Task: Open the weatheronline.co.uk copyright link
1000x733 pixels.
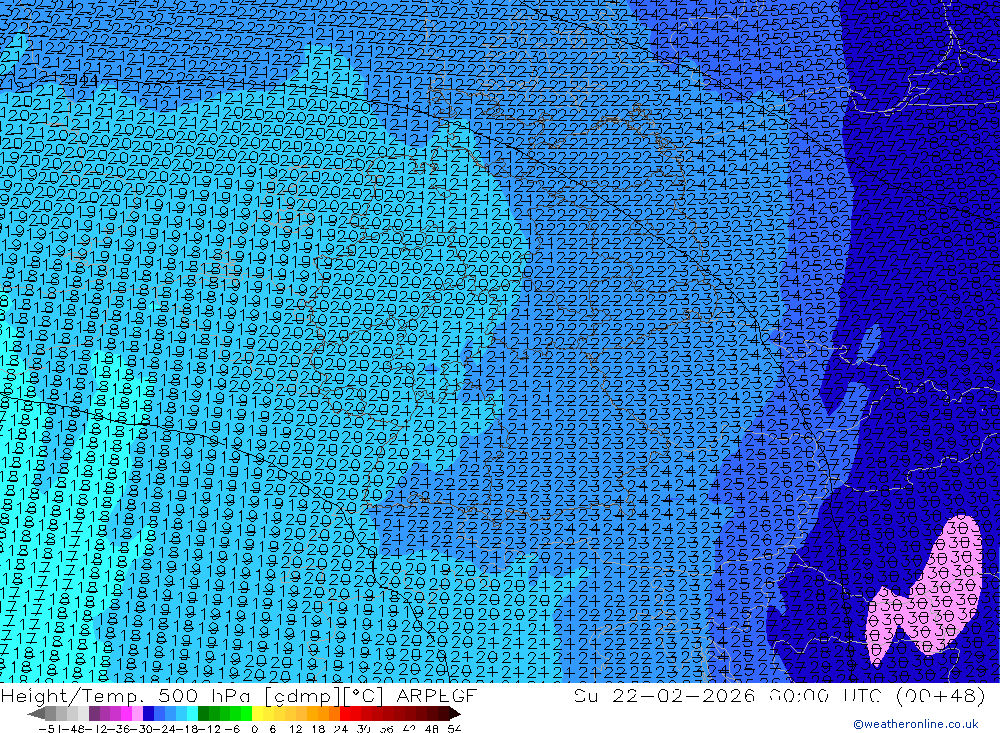Action: coord(915,724)
